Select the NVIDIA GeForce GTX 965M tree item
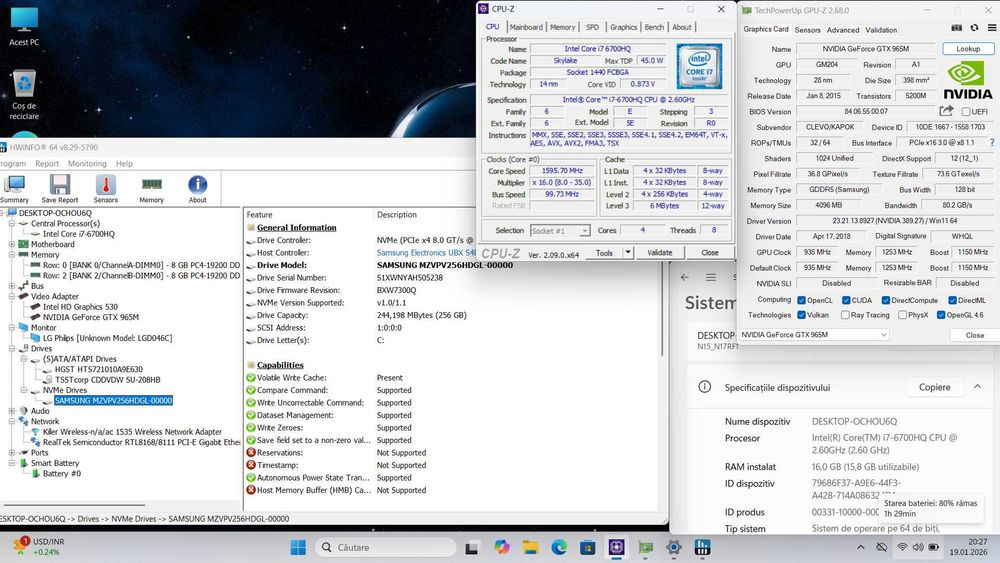 [90, 317]
